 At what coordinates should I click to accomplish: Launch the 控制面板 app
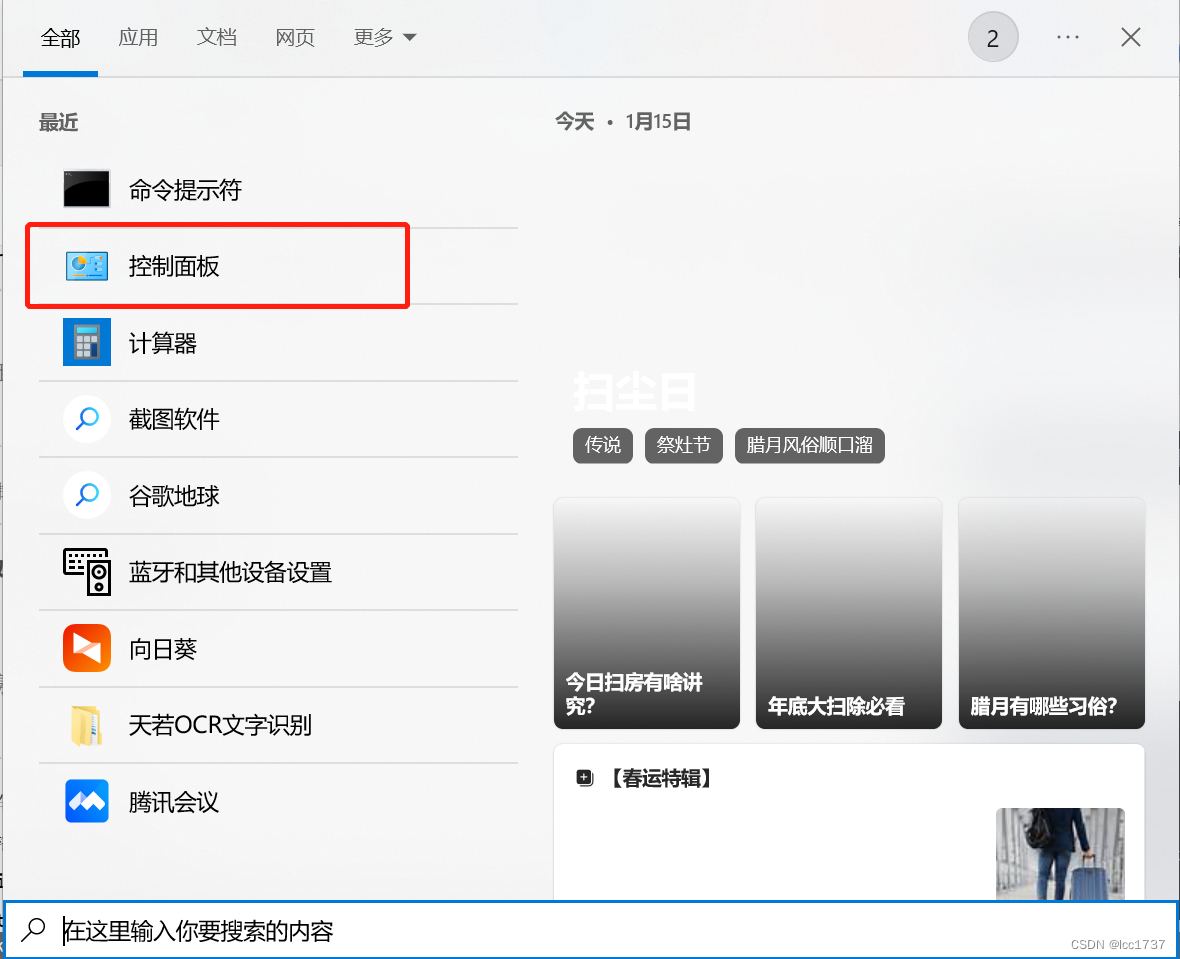173,265
